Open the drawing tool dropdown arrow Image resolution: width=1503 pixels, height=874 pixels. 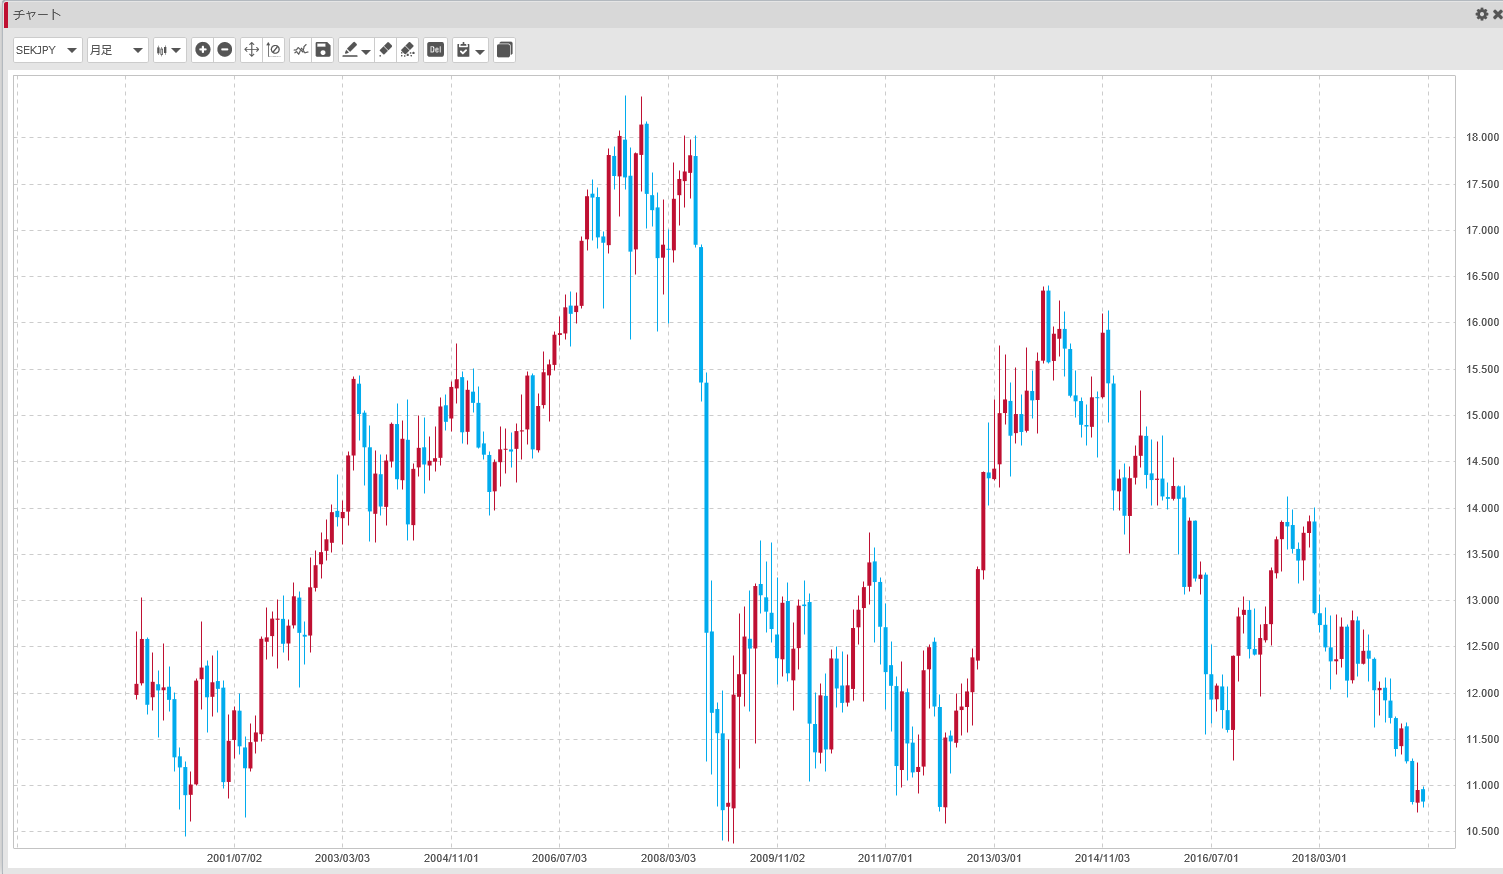point(366,51)
